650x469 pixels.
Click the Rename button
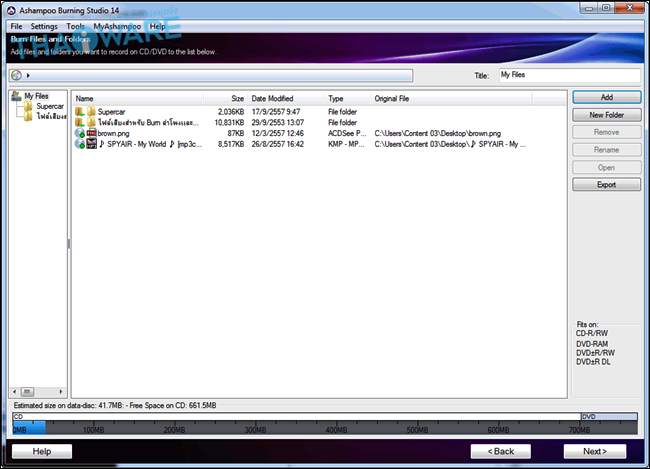pyautogui.click(x=606, y=150)
